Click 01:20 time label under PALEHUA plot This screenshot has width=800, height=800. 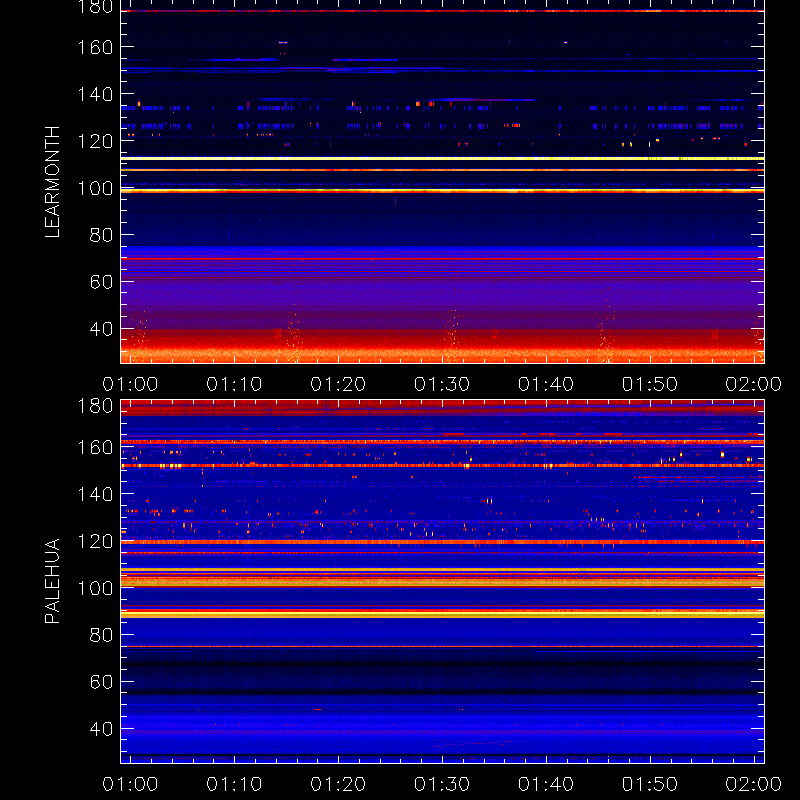(x=338, y=784)
